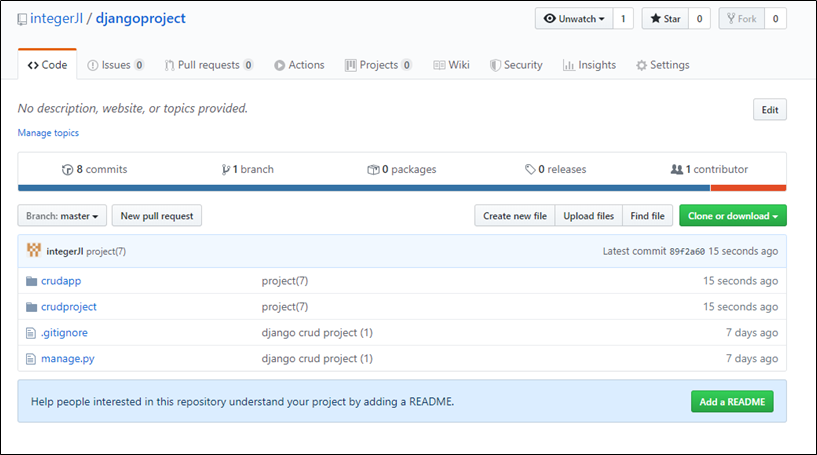Click the .gitignore file icon

pos(31,333)
